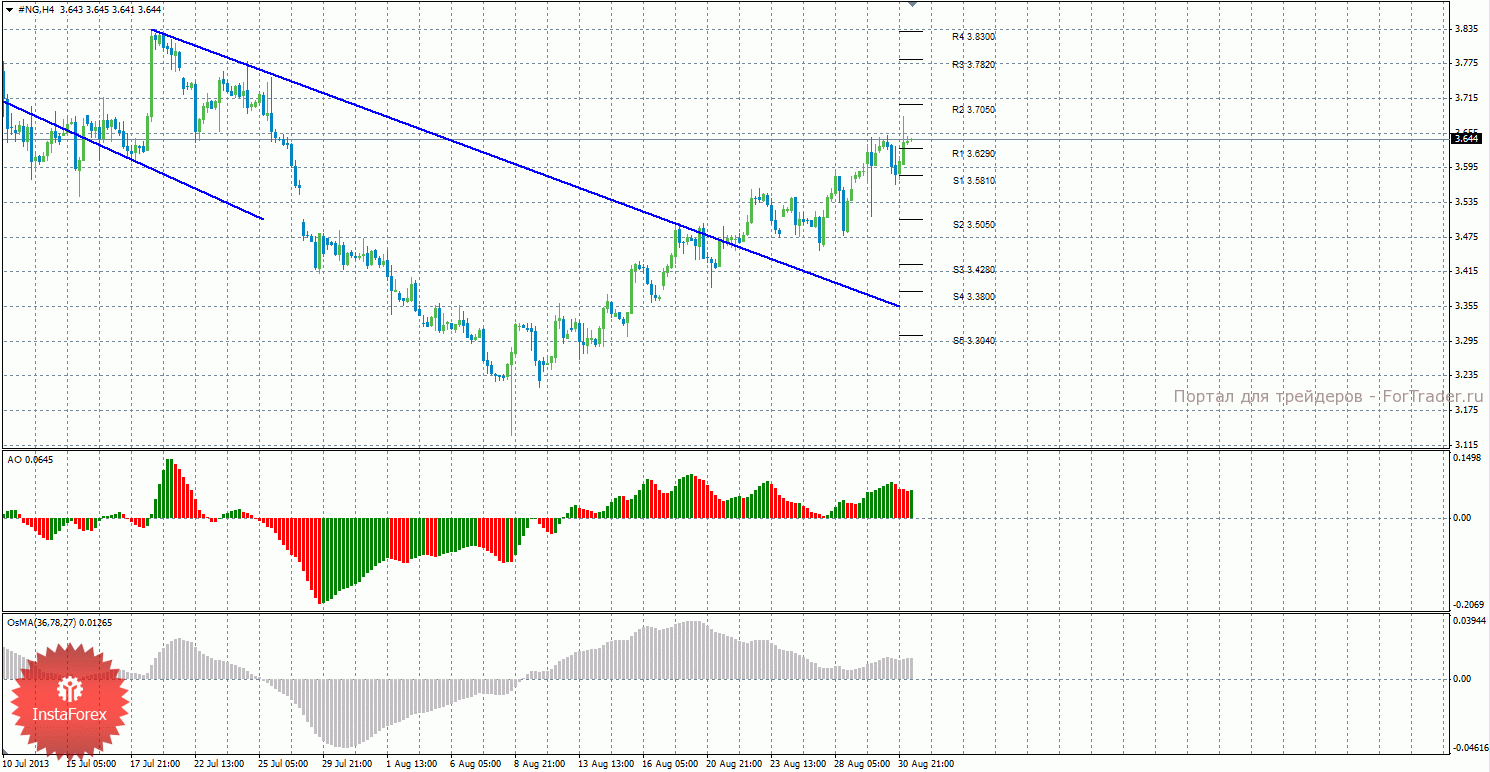Viewport: 1490px width, 772px height.
Task: Click the -0.04616 value on OsMA scale
Action: point(1469,748)
